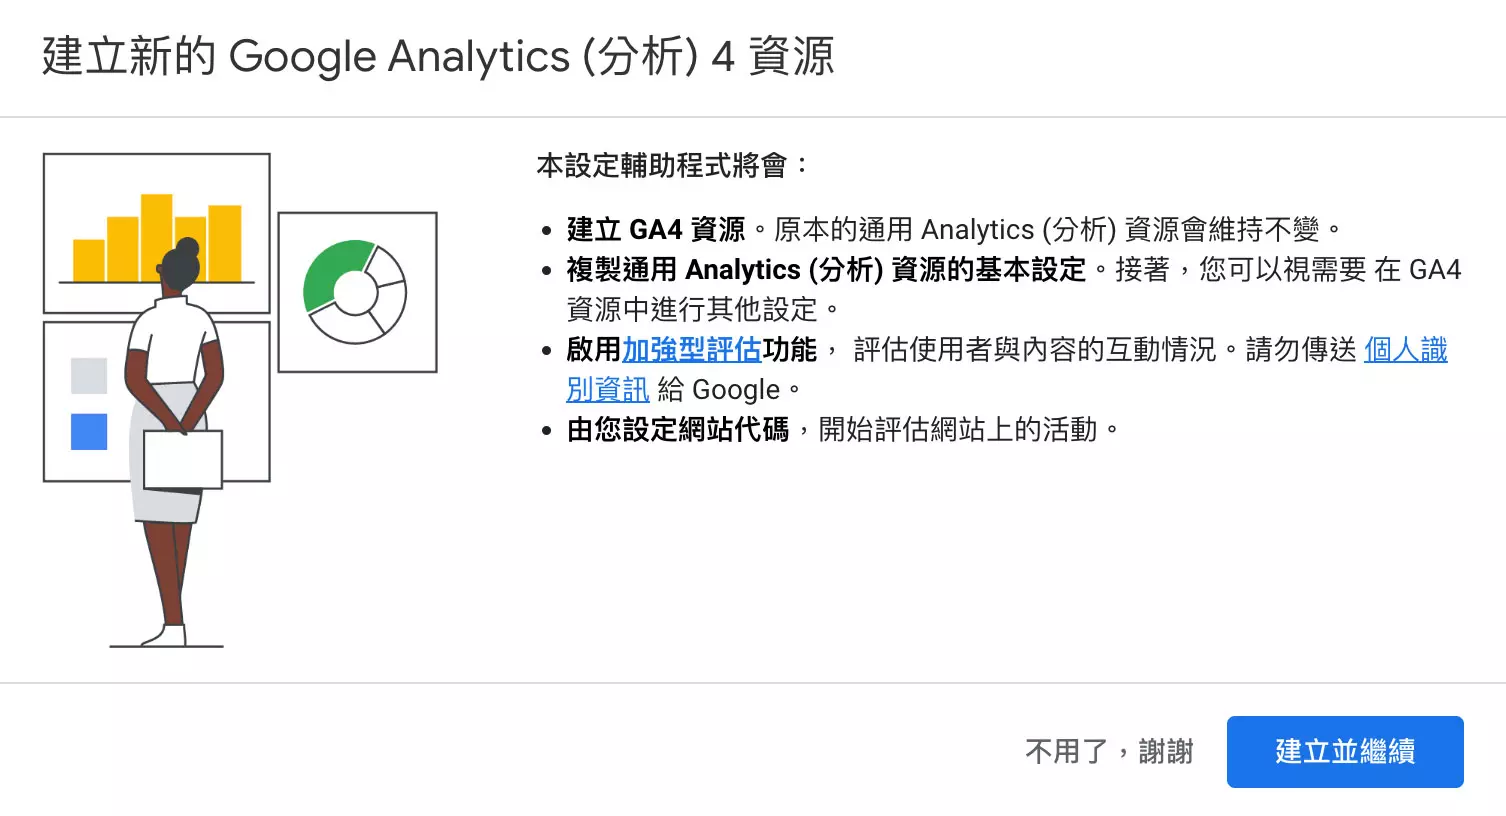This screenshot has width=1506, height=816.
Task: Click the 由您設定網站代碼 bullet text
Action: point(678,430)
